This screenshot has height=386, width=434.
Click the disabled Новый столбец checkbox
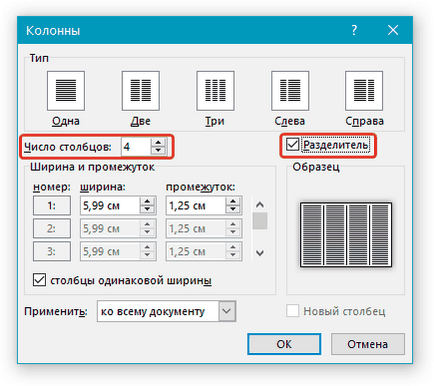pos(292,311)
